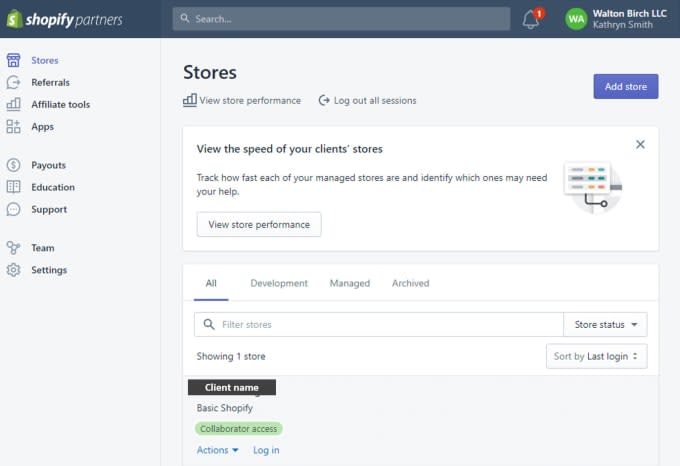Click the green WA account avatar
Viewport: 680px width, 466px height.
pyautogui.click(x=576, y=19)
